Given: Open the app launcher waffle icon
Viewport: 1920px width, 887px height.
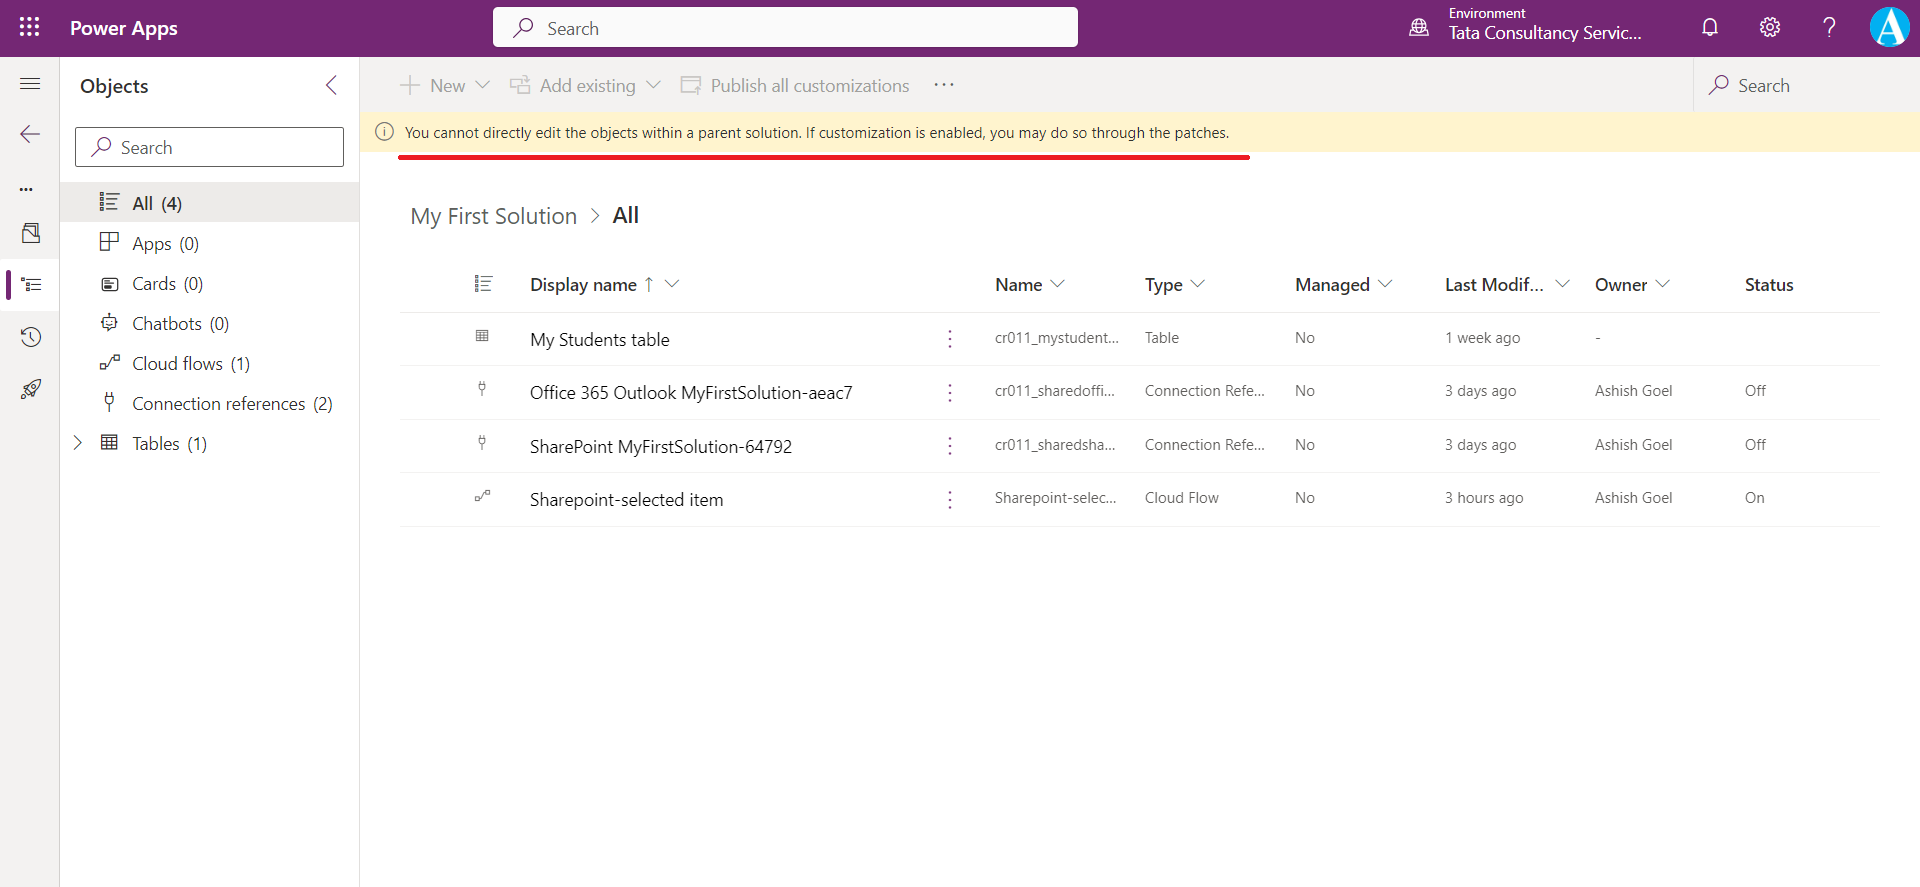Looking at the screenshot, I should pos(29,27).
